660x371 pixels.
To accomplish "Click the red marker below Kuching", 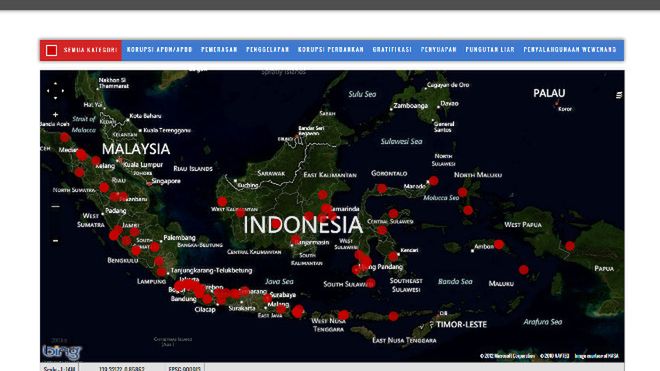I will coord(222,201).
